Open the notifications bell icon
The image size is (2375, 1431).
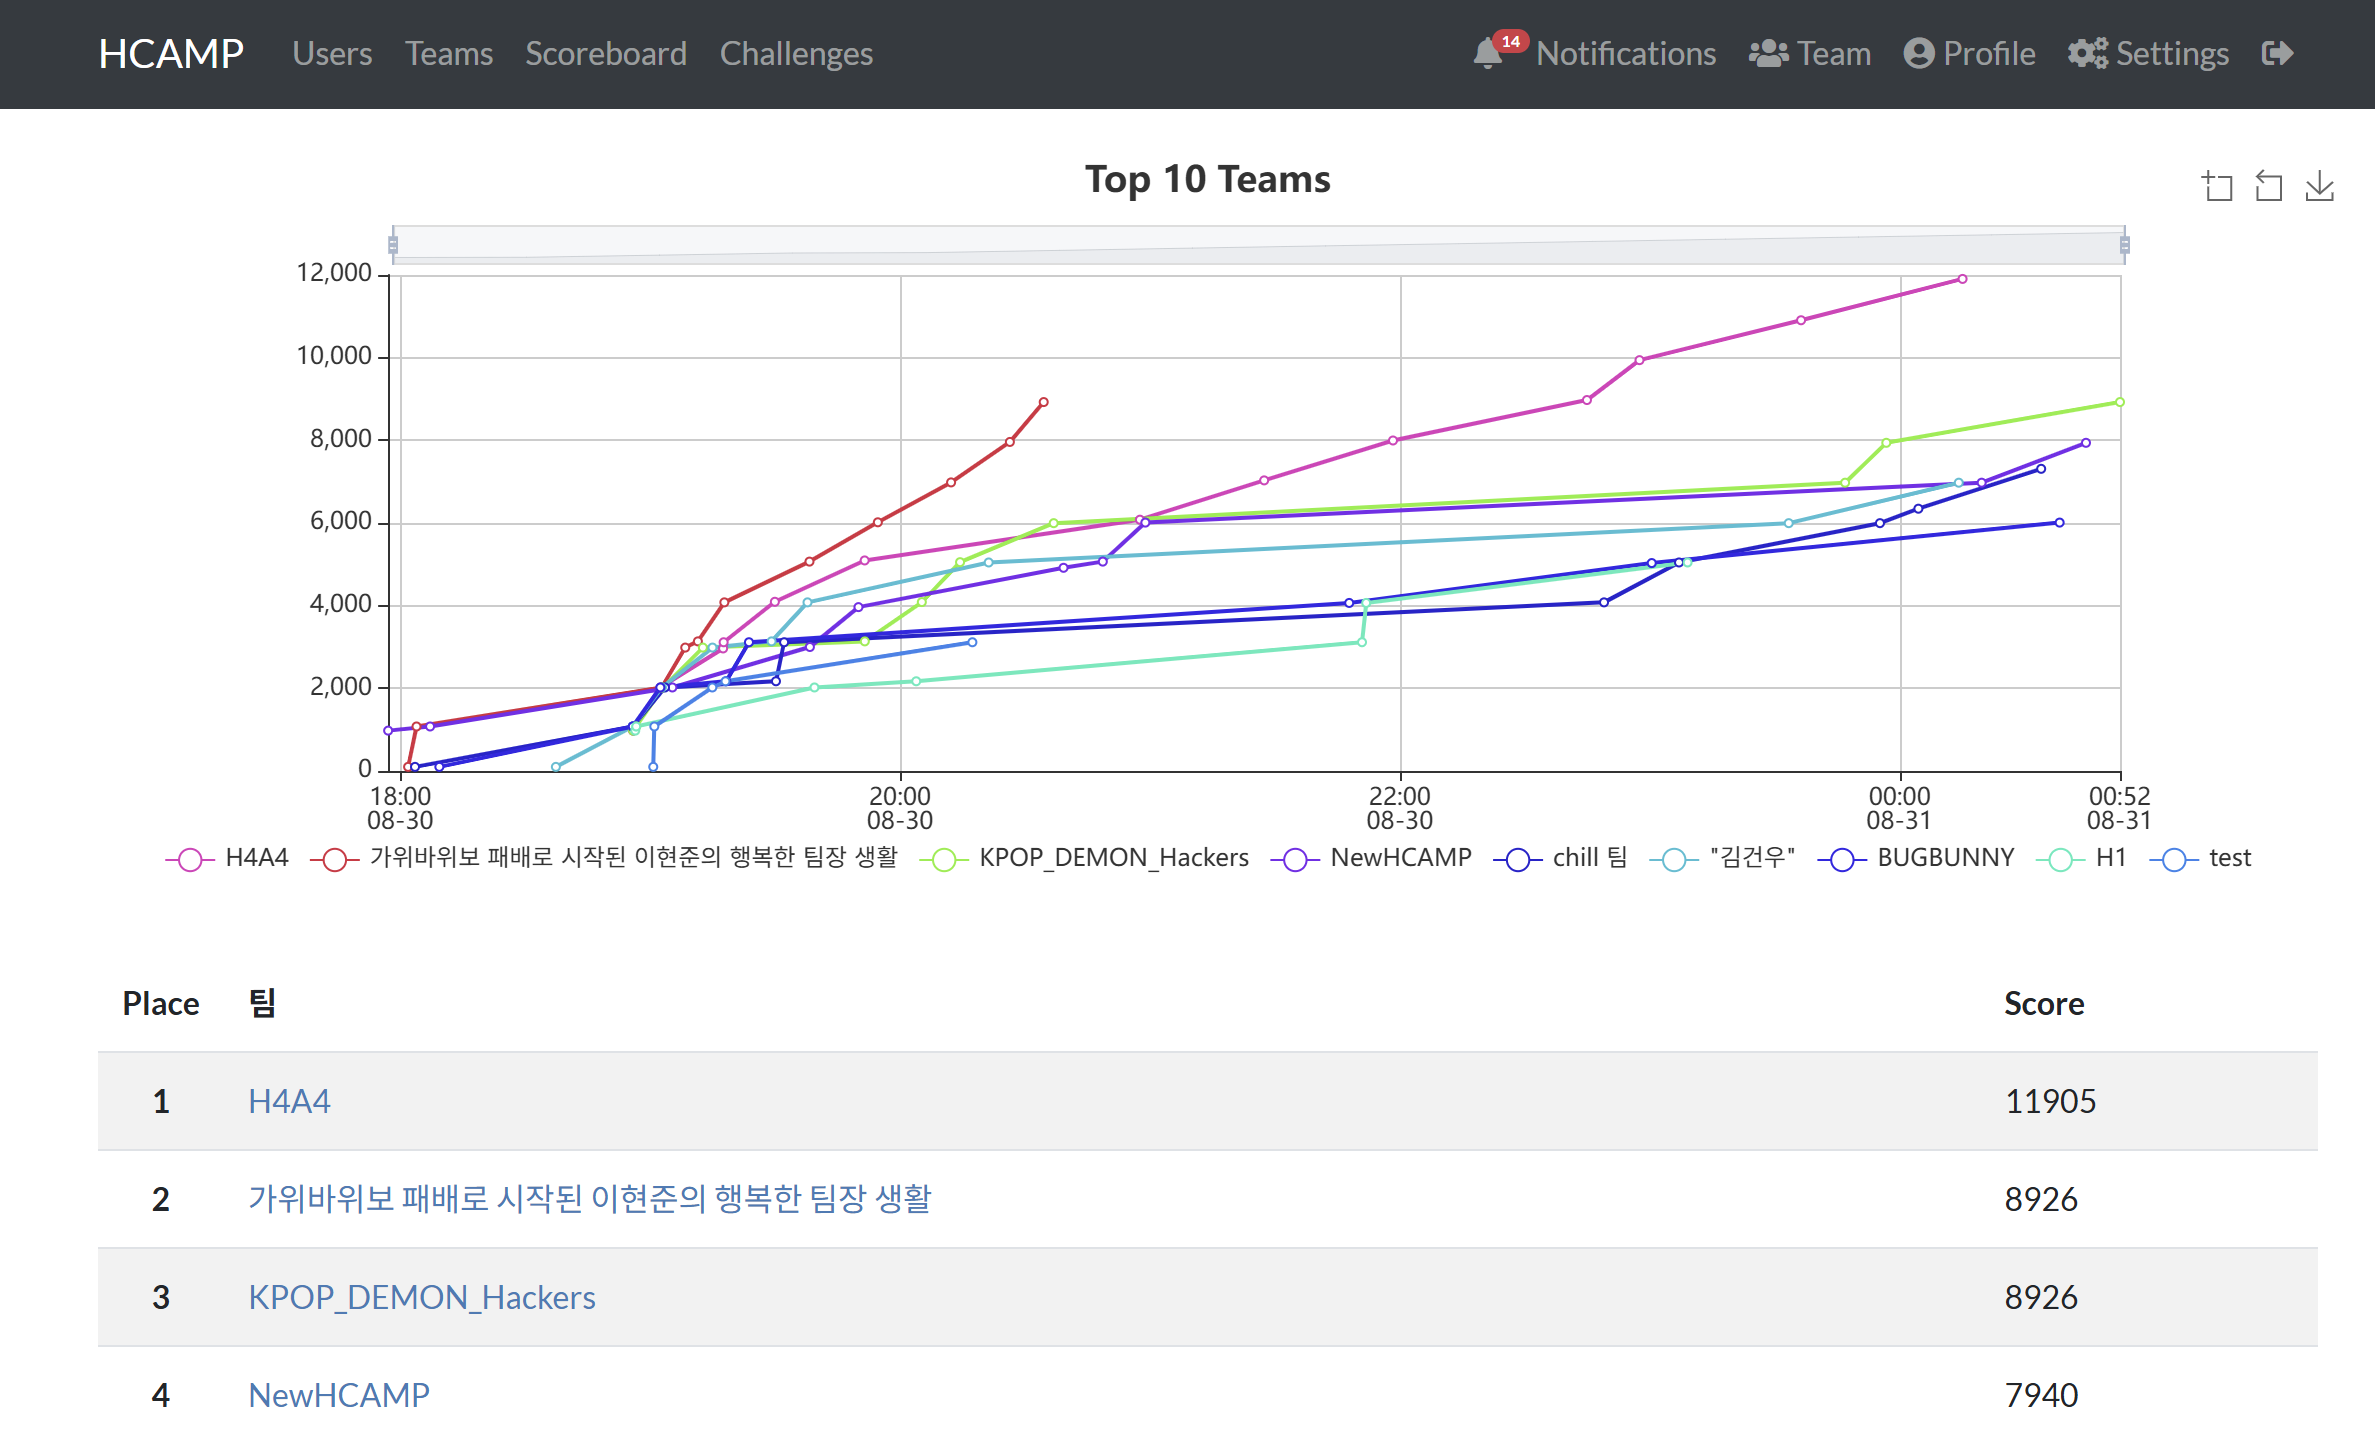pos(1487,54)
